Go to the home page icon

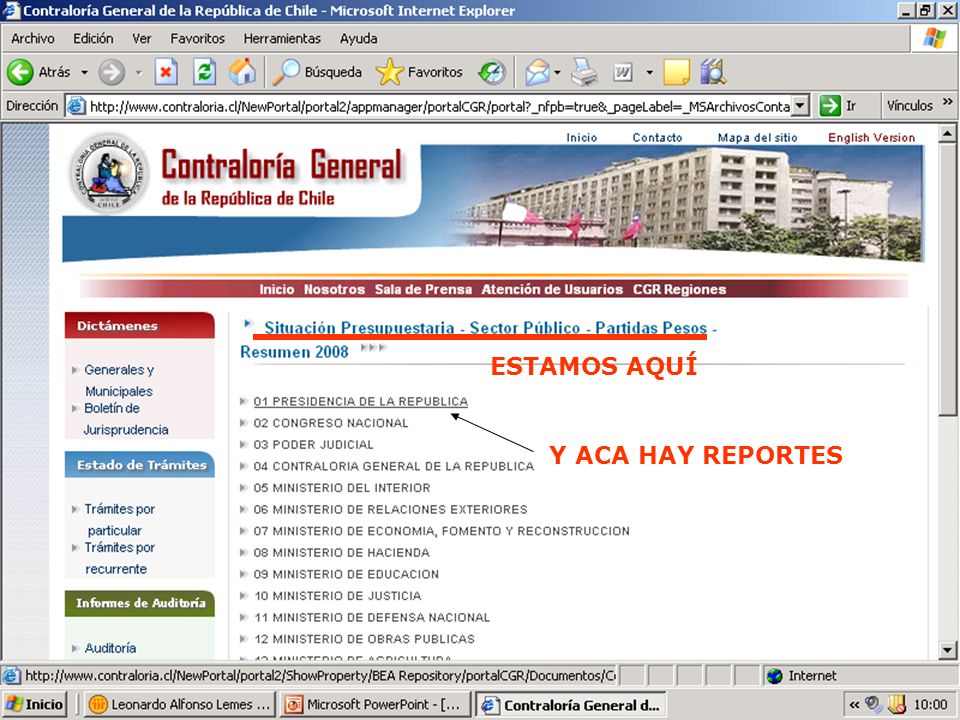coord(242,72)
